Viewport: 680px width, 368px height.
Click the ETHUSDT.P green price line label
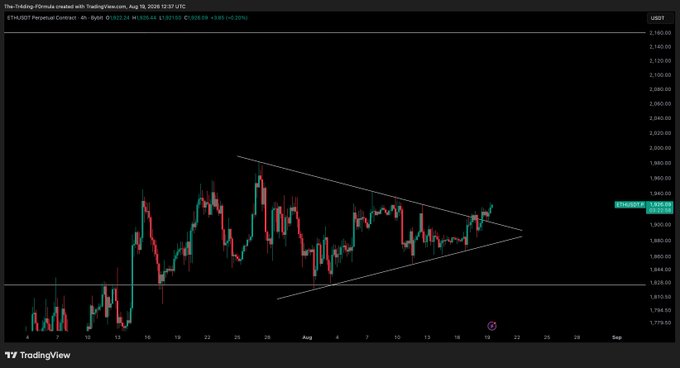(630, 205)
